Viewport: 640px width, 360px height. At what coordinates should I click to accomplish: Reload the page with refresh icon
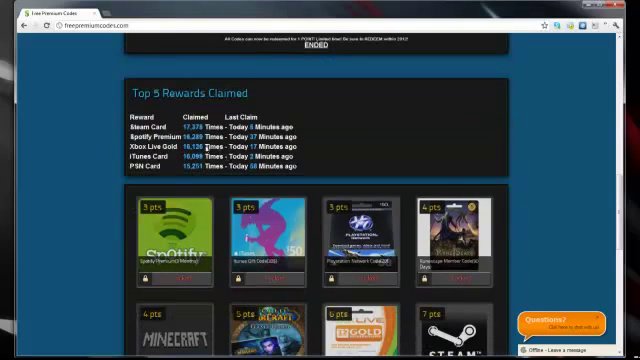click(47, 25)
